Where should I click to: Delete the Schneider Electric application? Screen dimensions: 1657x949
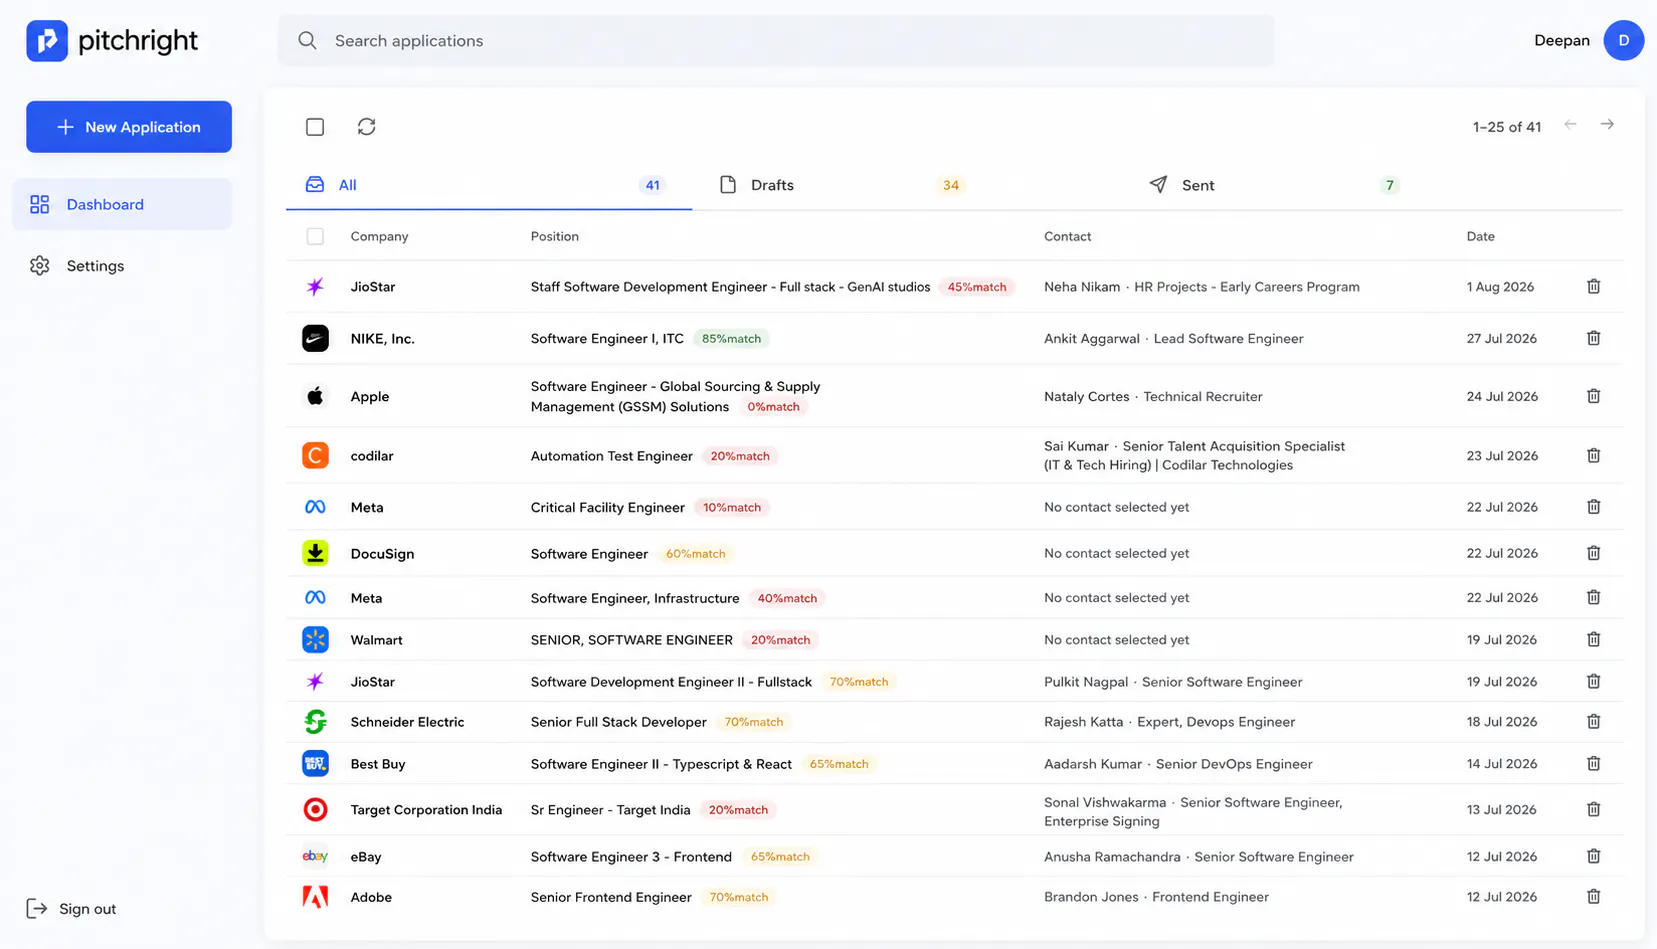tap(1594, 722)
